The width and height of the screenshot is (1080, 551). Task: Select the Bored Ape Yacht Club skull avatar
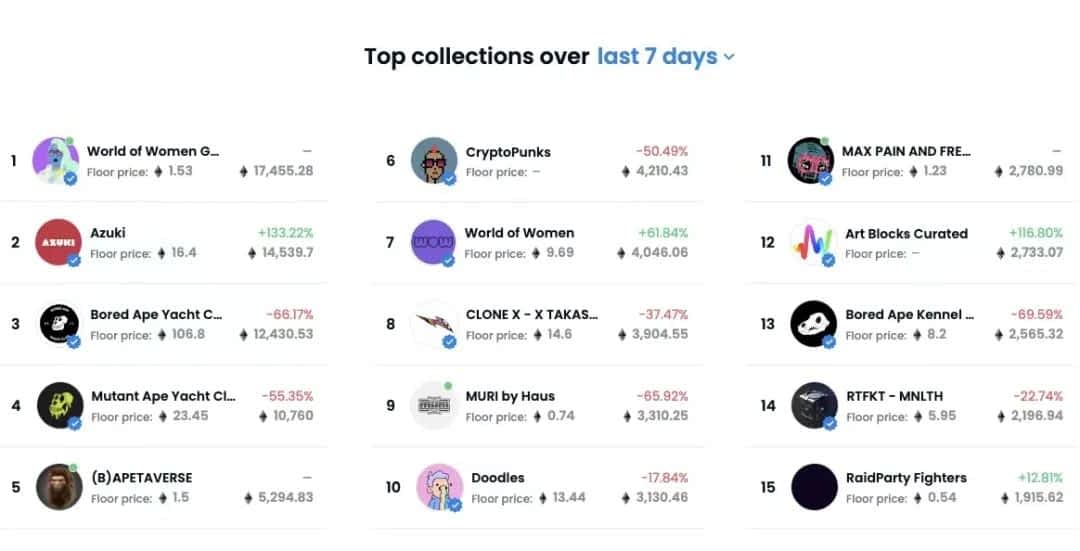[x=59, y=324]
